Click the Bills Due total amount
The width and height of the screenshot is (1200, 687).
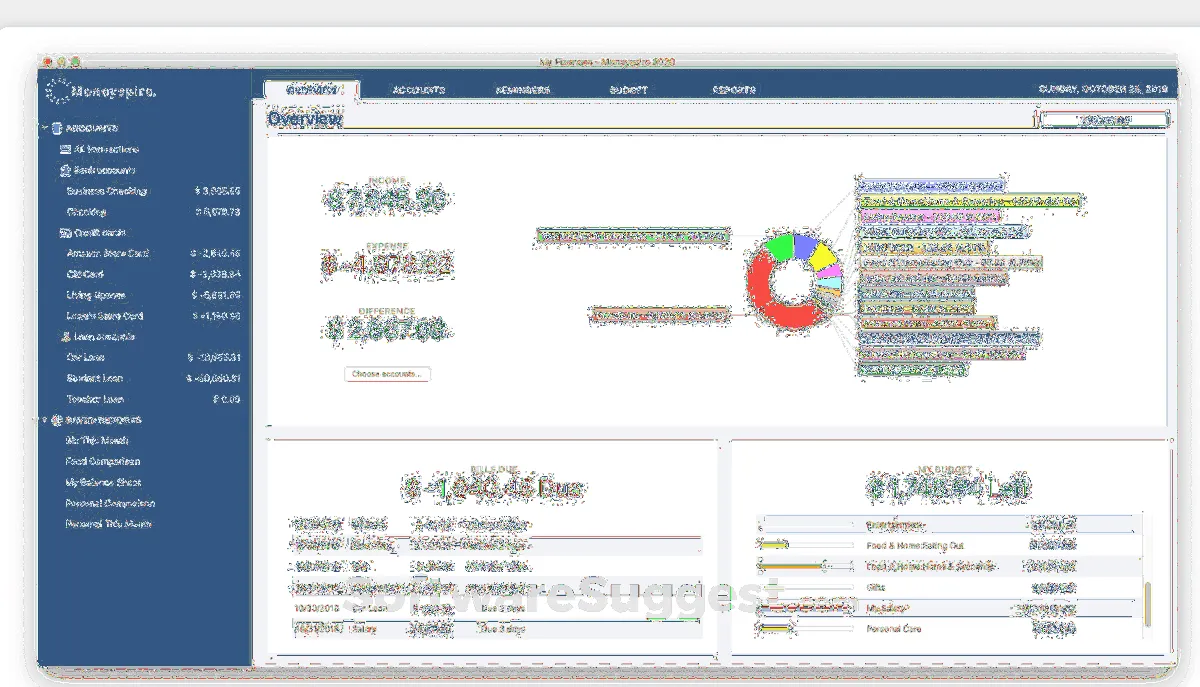[494, 489]
